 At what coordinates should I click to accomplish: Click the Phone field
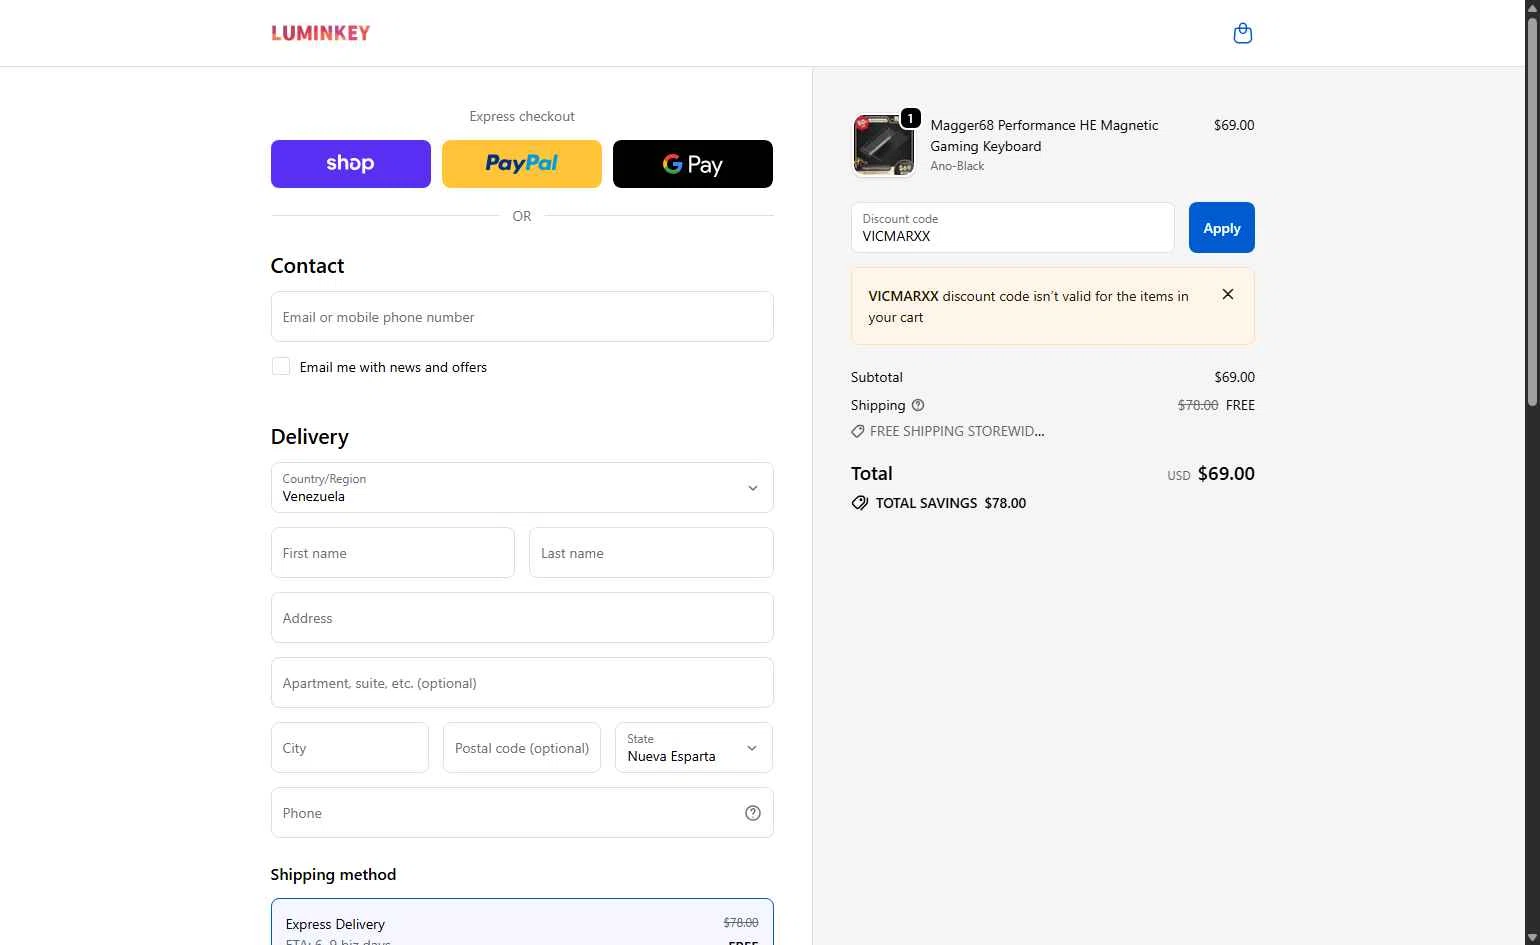click(522, 813)
